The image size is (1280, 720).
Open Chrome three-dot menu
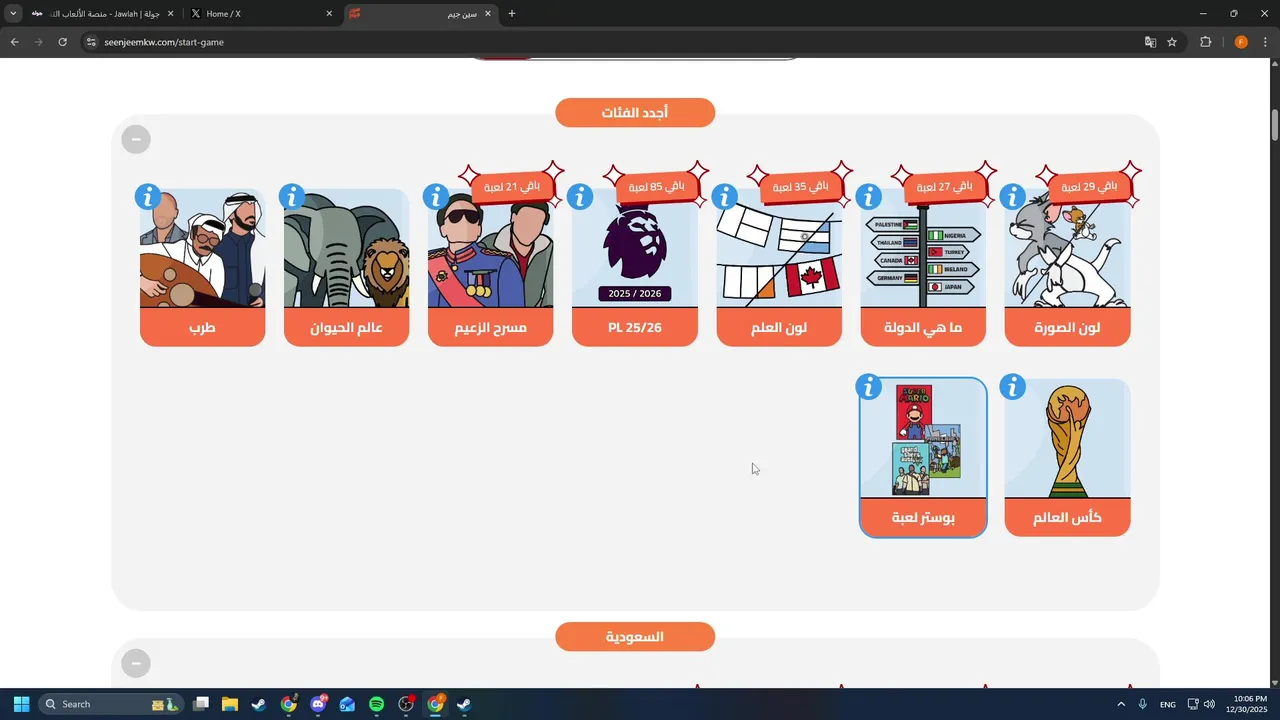pyautogui.click(x=1265, y=42)
